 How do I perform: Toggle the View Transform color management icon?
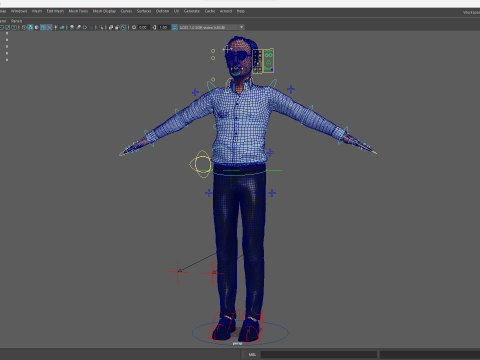174,27
